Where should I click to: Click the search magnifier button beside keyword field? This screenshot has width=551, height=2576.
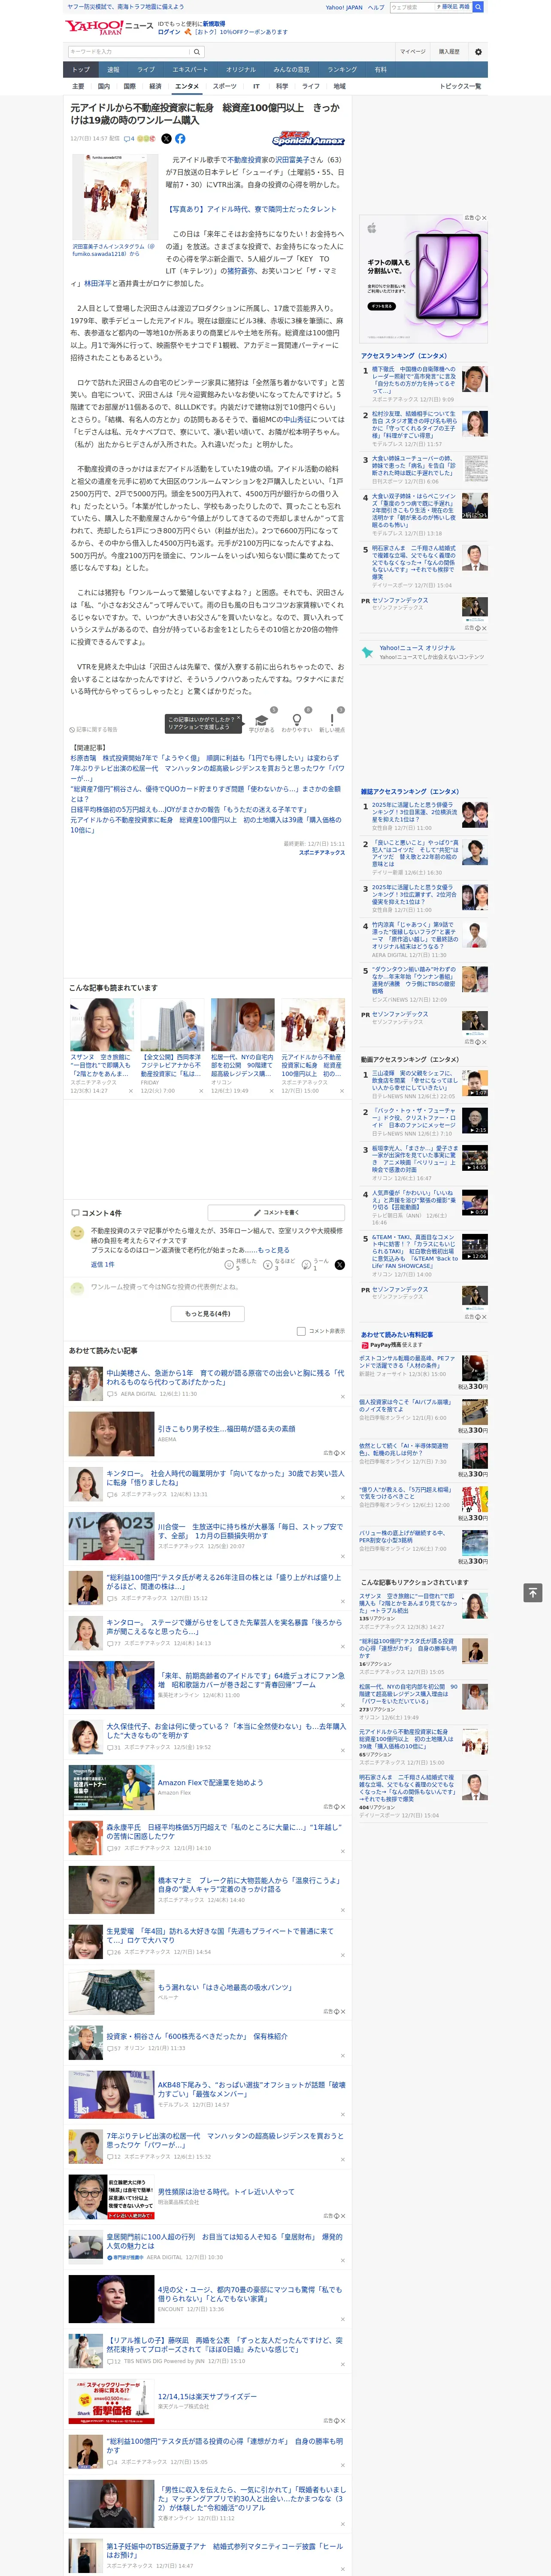[197, 51]
